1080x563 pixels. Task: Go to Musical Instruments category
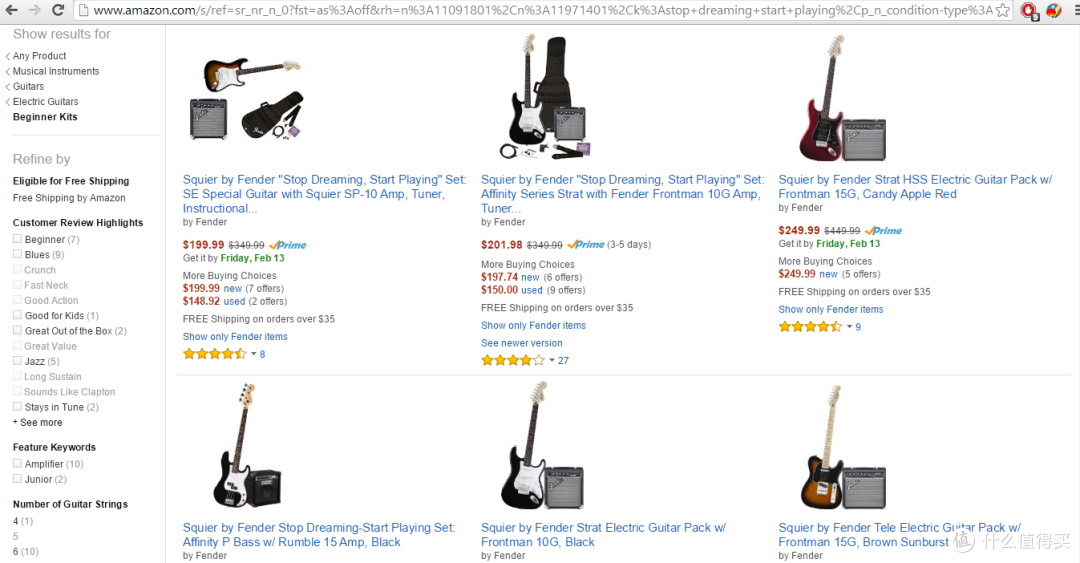click(x=55, y=71)
